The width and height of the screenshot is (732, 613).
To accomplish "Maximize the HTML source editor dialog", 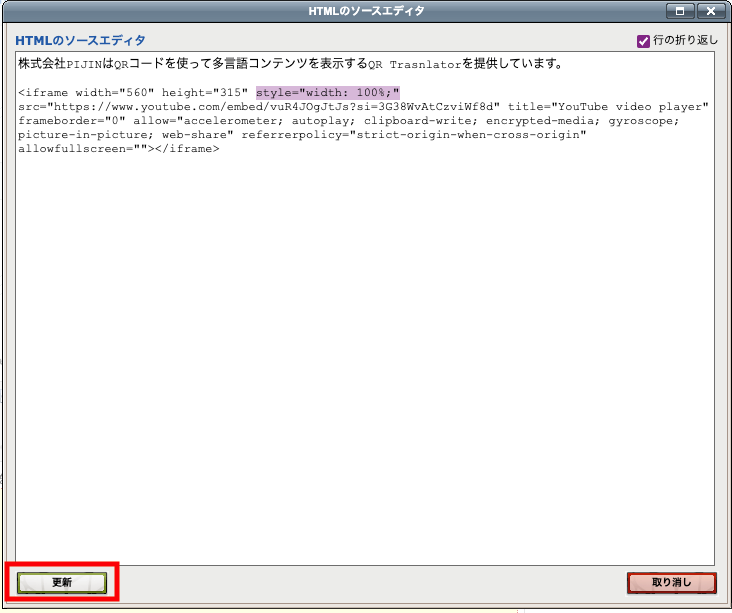I will pos(680,11).
